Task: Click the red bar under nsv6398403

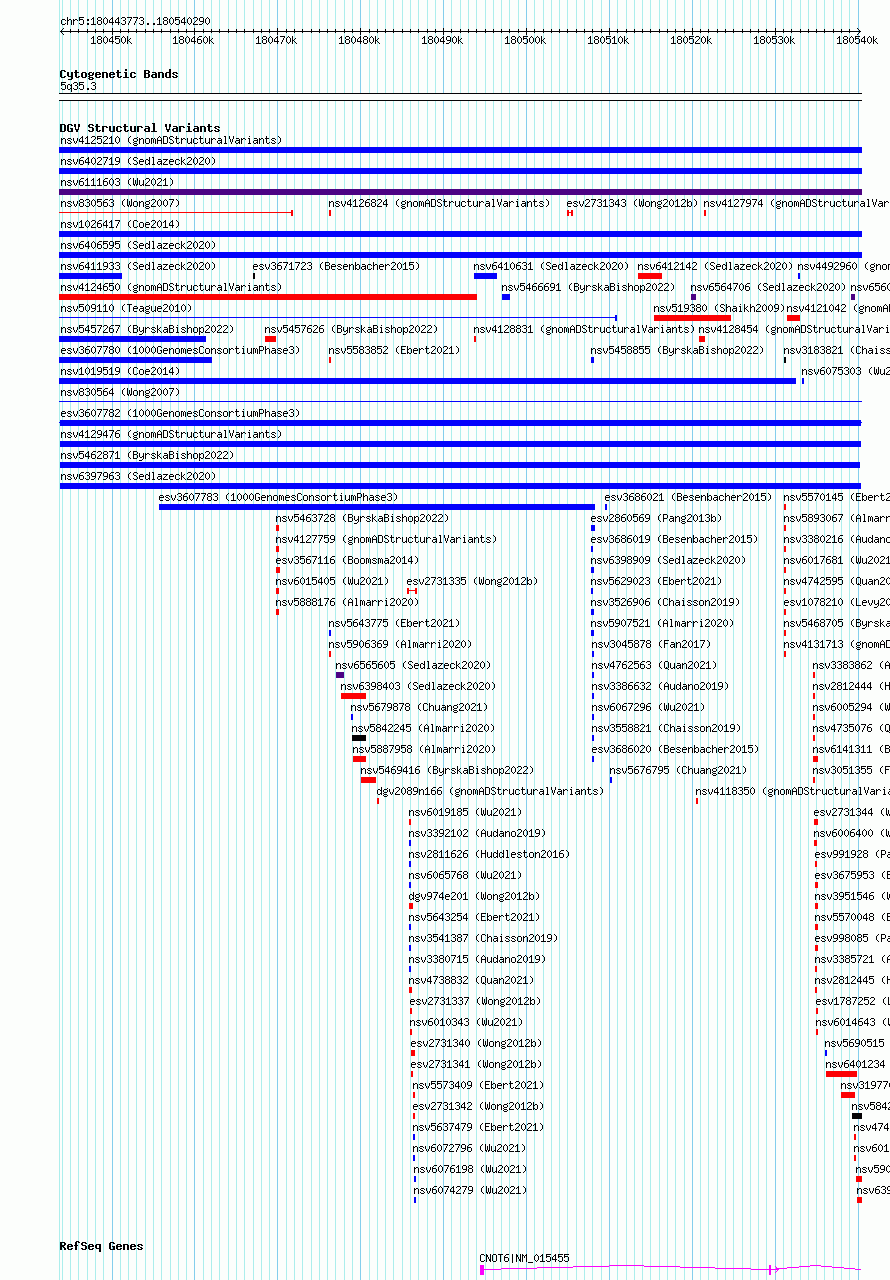Action: 353,696
